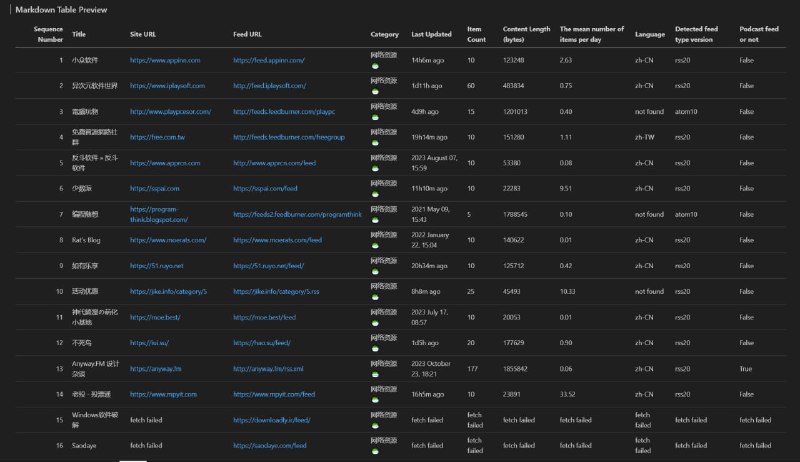Select the Markdown Table Preview tab

point(62,9)
